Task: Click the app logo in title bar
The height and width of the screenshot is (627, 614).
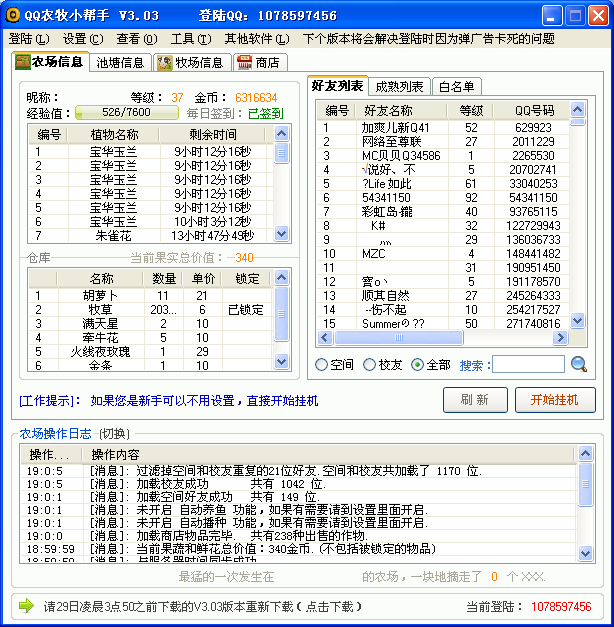Action: (12, 15)
